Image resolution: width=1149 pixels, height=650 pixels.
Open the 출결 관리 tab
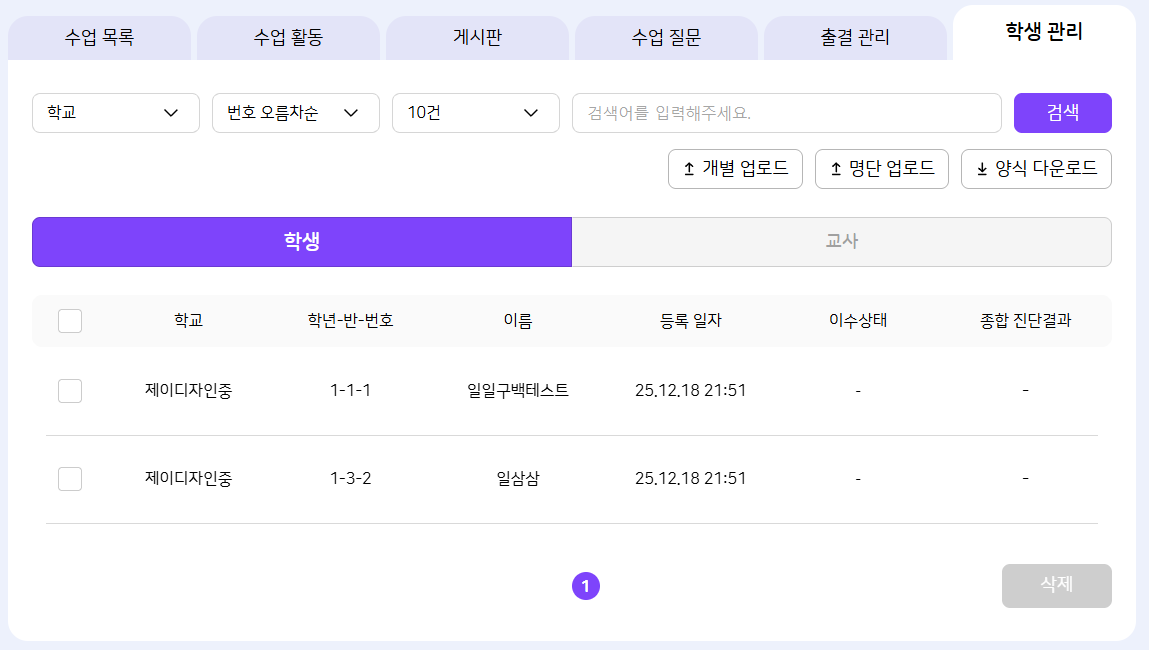(855, 39)
